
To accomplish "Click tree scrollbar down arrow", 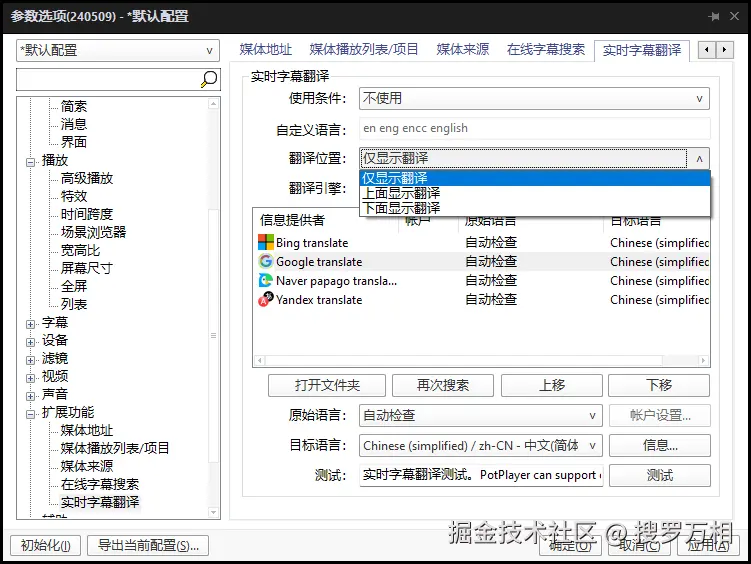I will click(214, 512).
